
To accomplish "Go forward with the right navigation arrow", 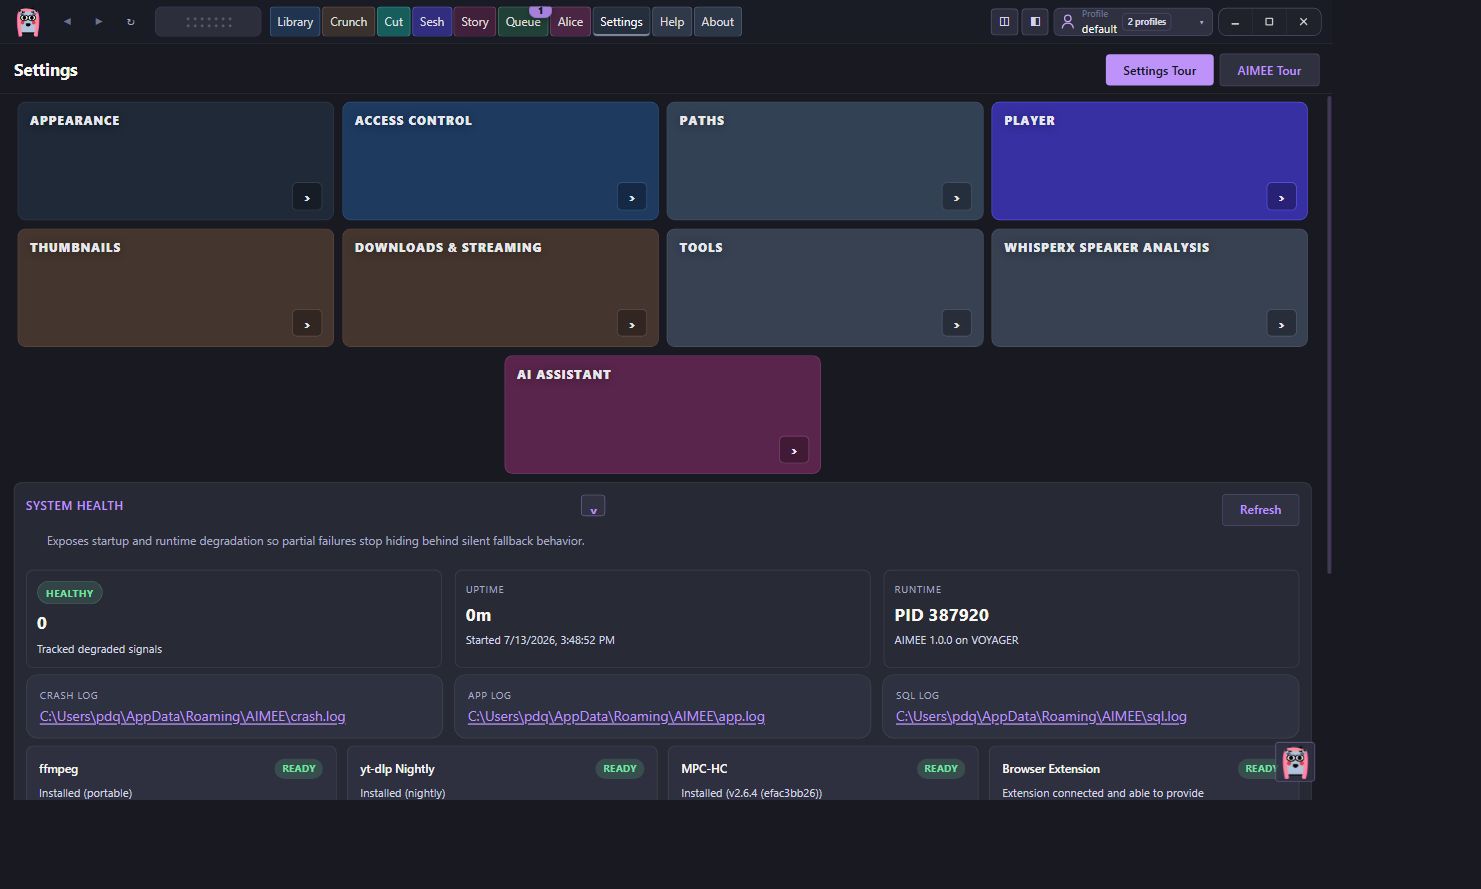I will point(98,22).
